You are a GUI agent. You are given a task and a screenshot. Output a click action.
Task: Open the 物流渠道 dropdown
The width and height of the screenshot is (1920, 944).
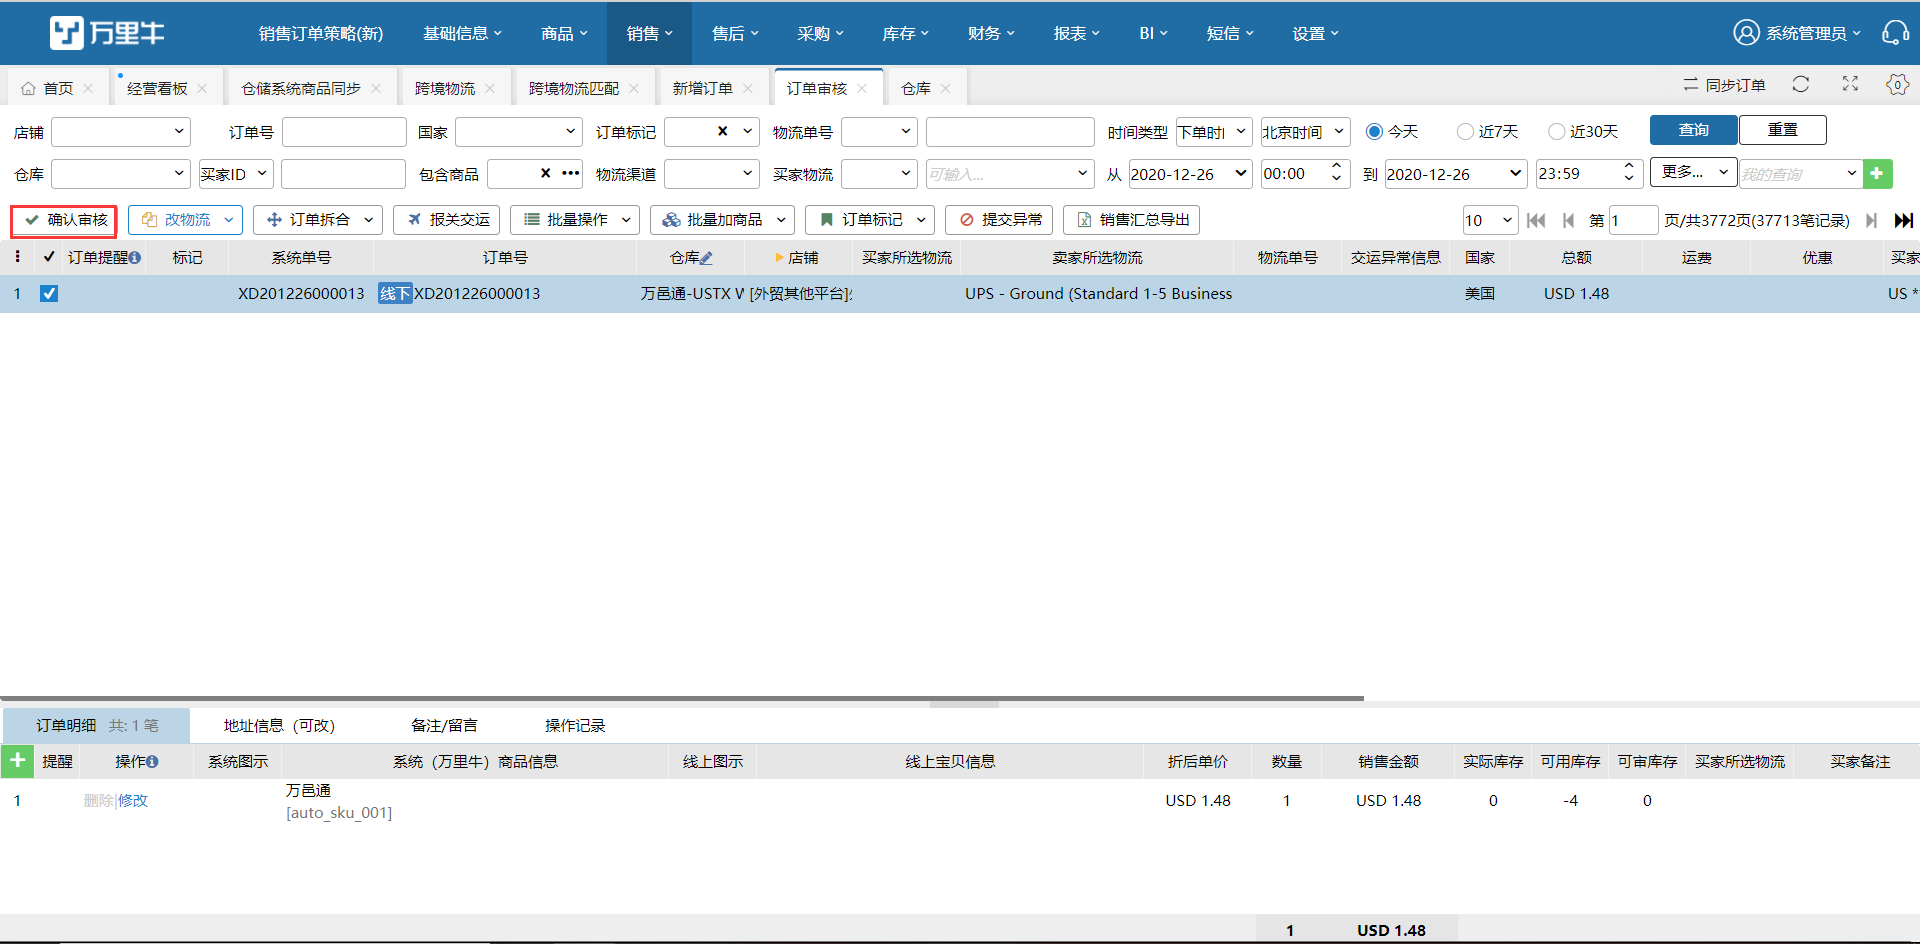(x=712, y=173)
